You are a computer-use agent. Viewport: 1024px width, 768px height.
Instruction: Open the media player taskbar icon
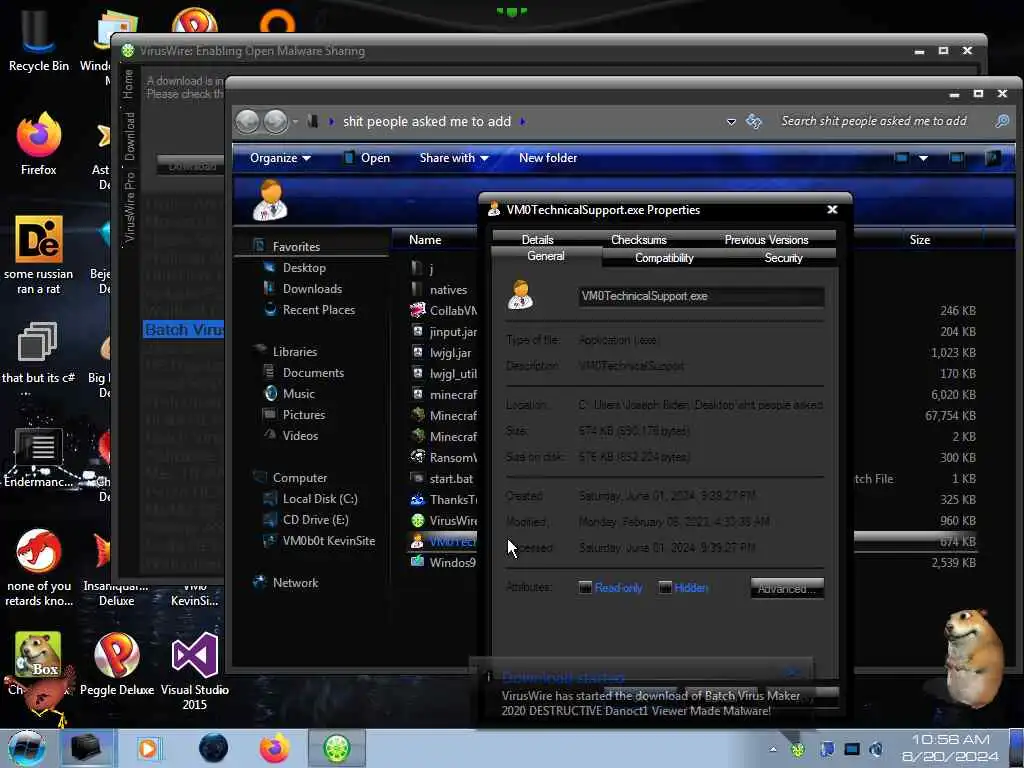coord(148,748)
